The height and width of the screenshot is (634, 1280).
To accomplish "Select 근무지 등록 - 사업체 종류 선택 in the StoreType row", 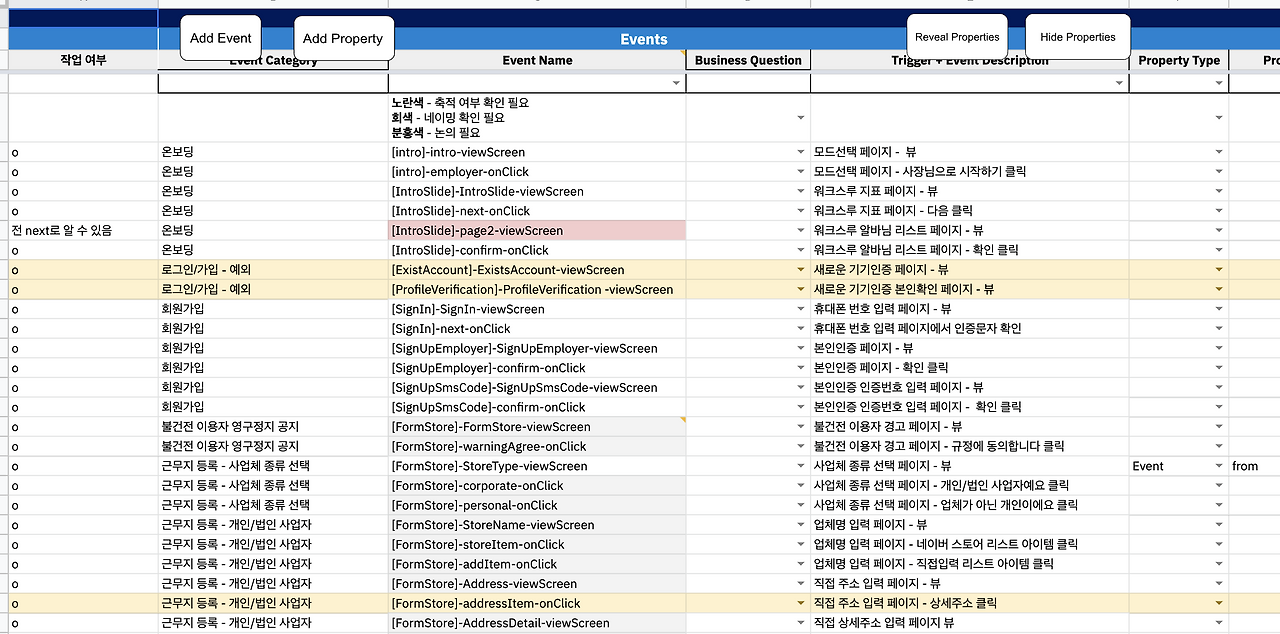I will (273, 466).
